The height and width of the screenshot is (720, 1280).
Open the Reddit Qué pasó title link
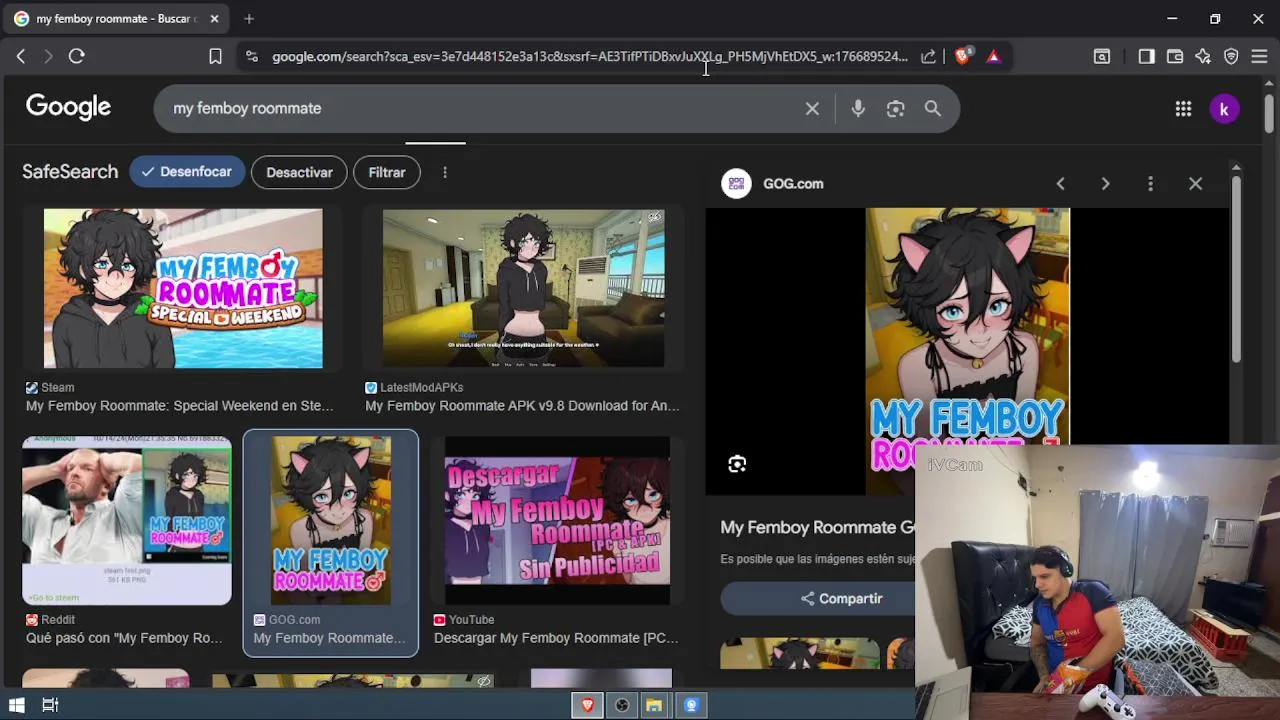[x=124, y=638]
